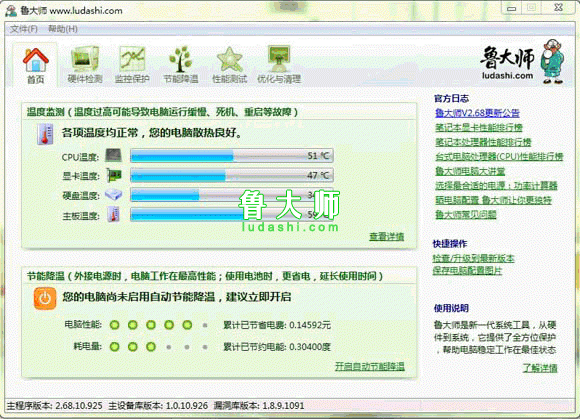Click the 官方日志 heading
Viewport: 580px width, 419px height.
(x=451, y=98)
